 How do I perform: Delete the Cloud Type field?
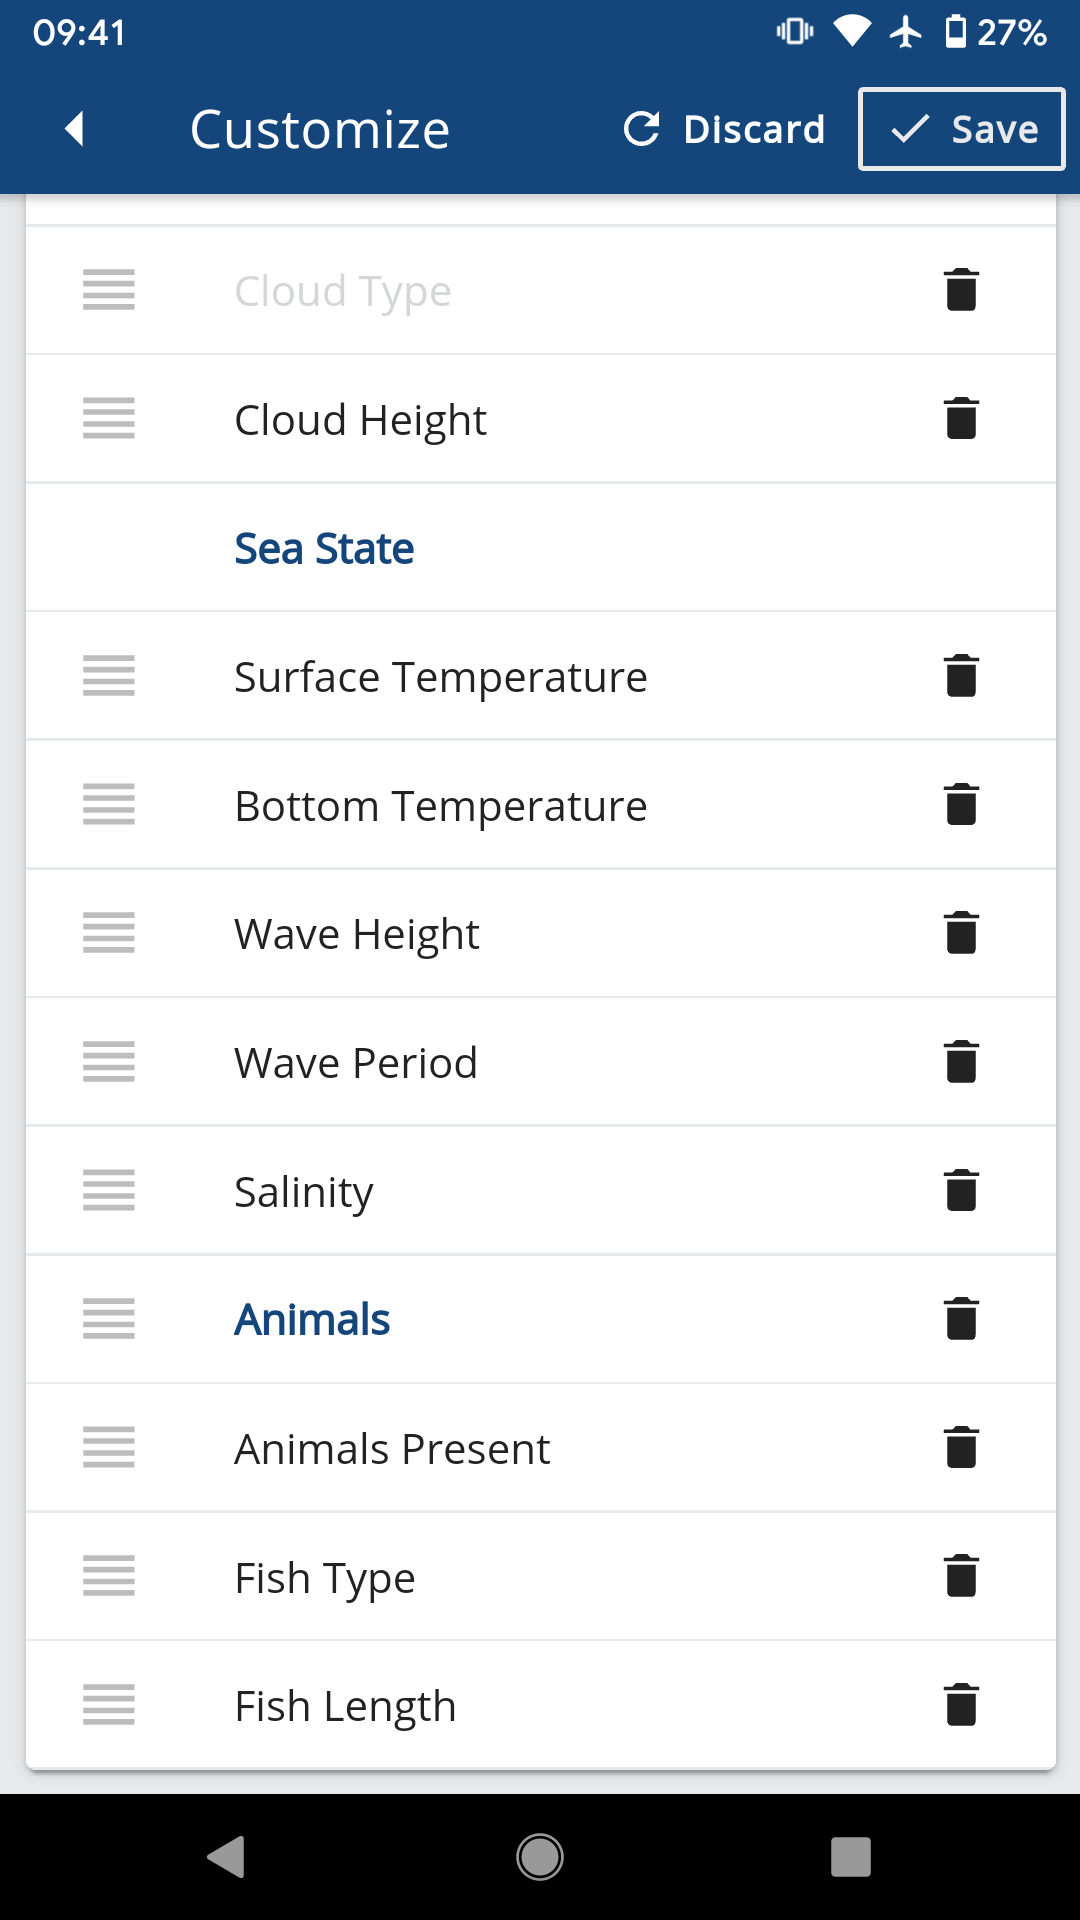click(x=961, y=290)
